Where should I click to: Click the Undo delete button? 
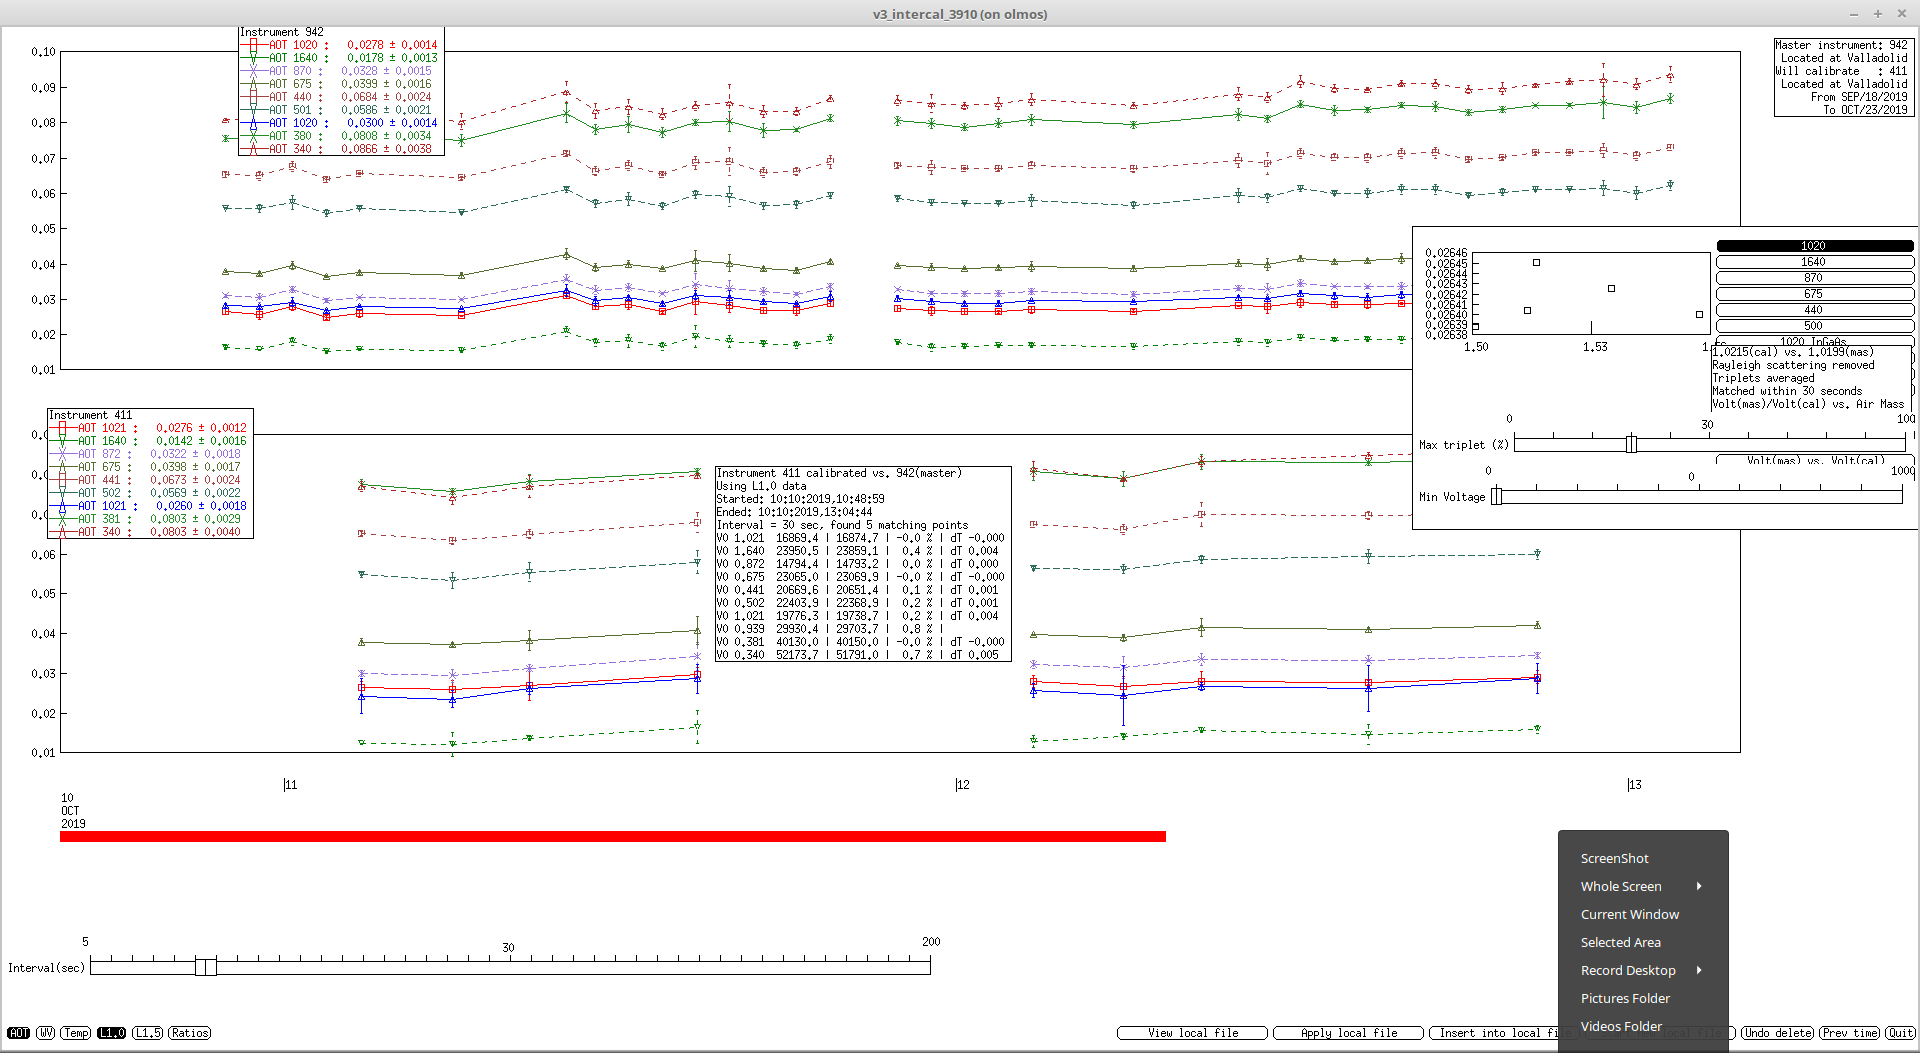point(1778,1033)
